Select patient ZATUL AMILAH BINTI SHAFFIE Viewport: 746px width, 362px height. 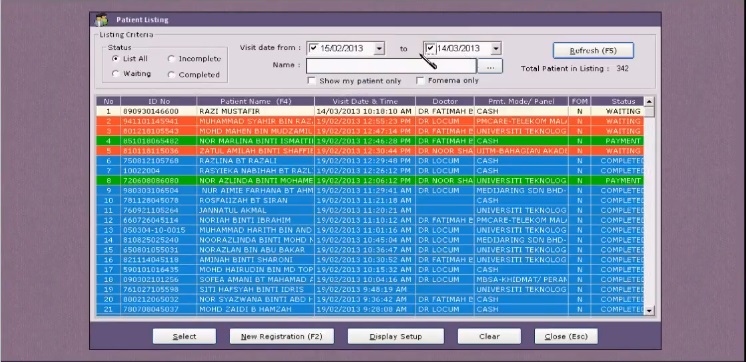click(370, 151)
